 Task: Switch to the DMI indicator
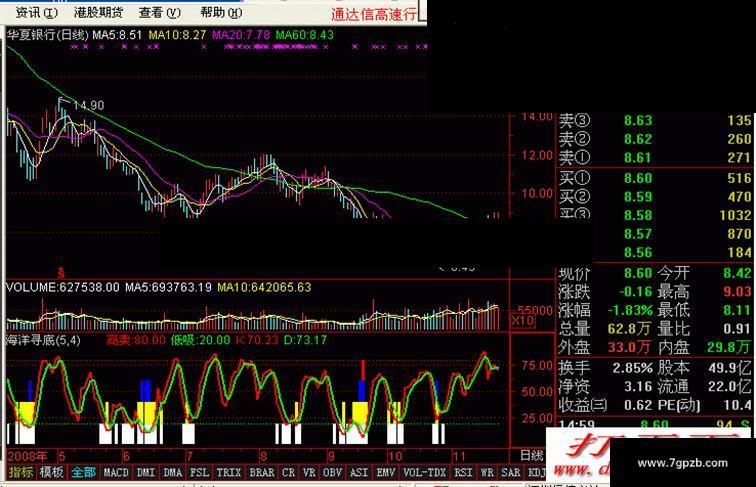(146, 473)
